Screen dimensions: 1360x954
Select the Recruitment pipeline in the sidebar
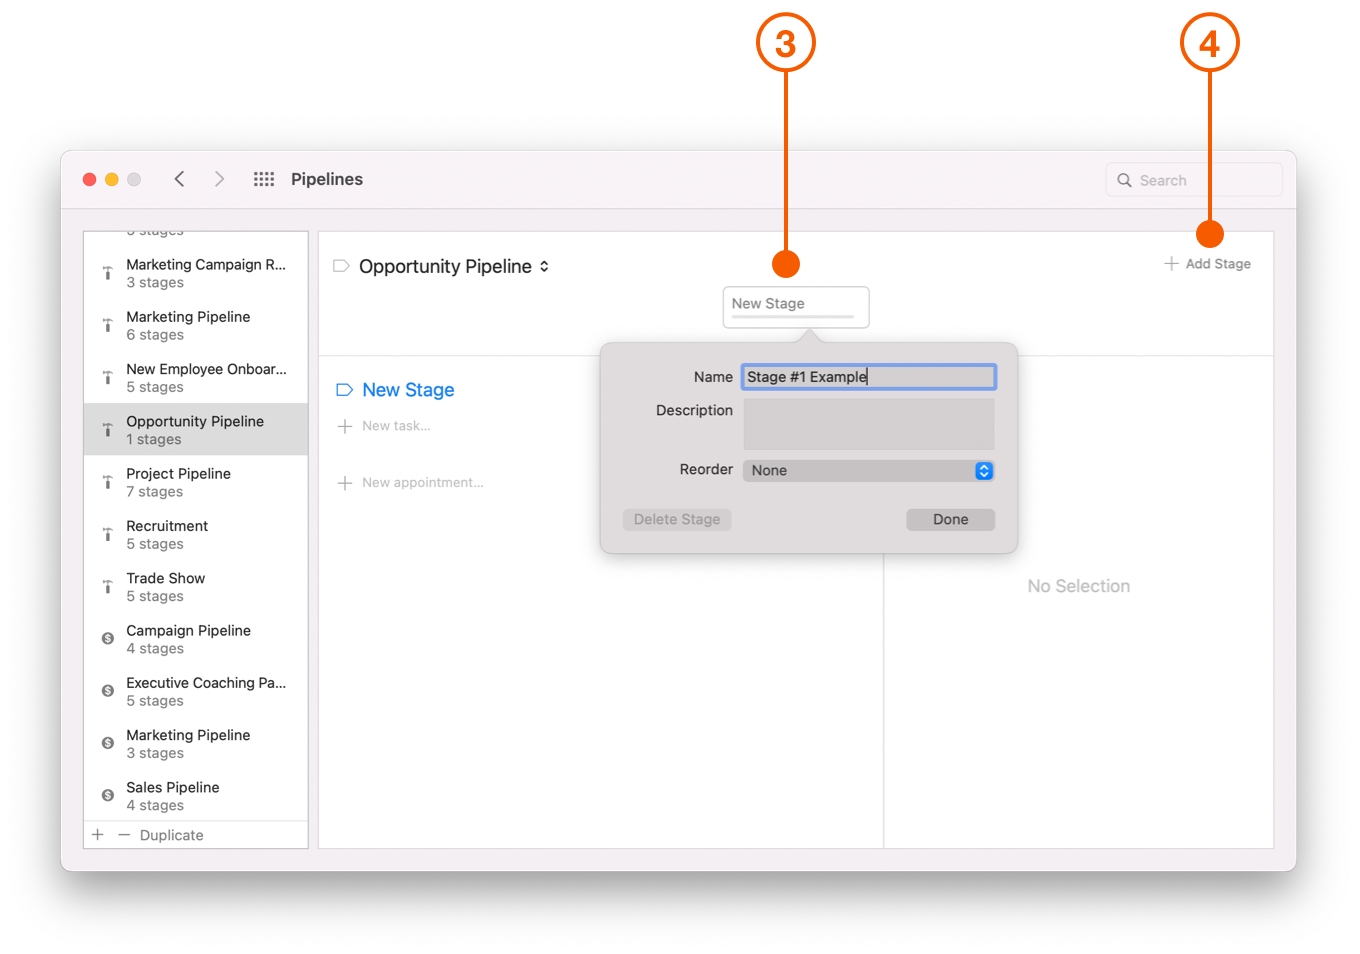(x=195, y=534)
